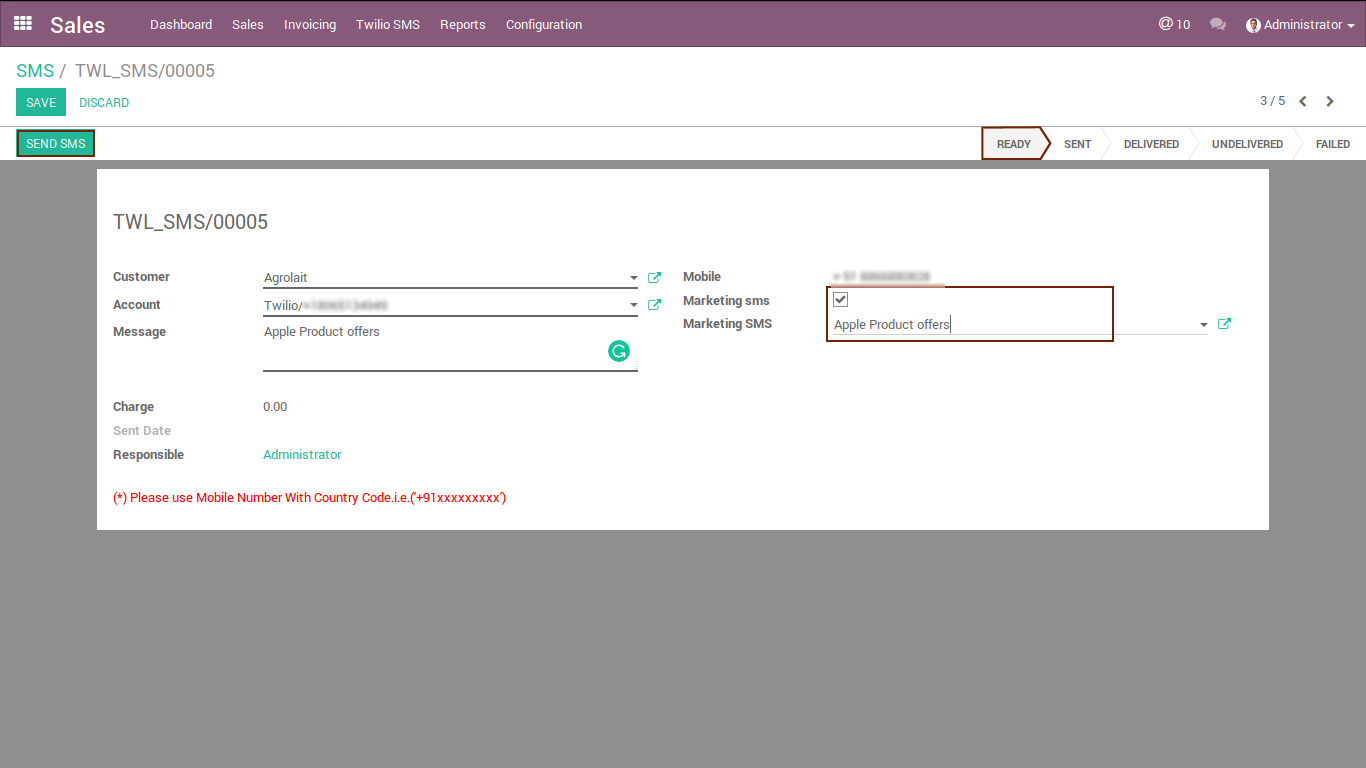Open the apps grid menu icon
Viewport: 1366px width, 768px height.
22,24
